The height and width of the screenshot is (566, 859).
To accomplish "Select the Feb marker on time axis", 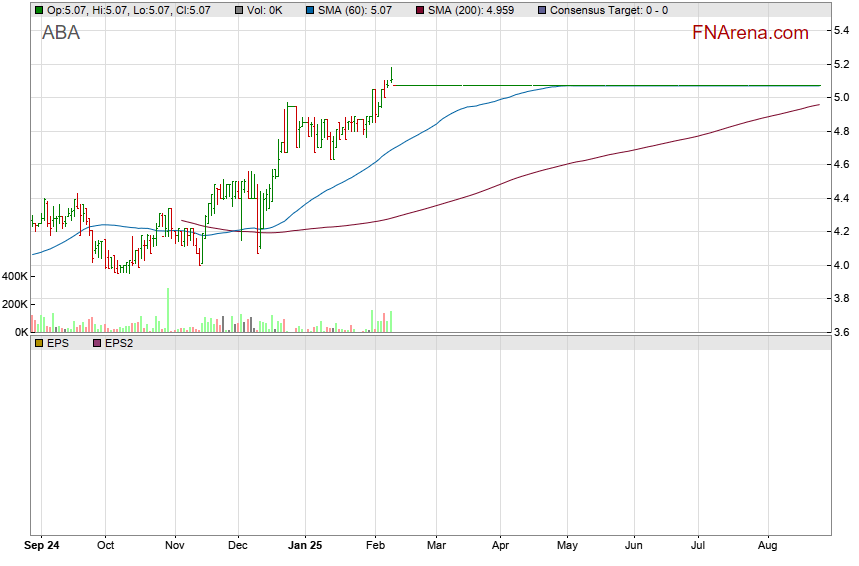I will [374, 547].
